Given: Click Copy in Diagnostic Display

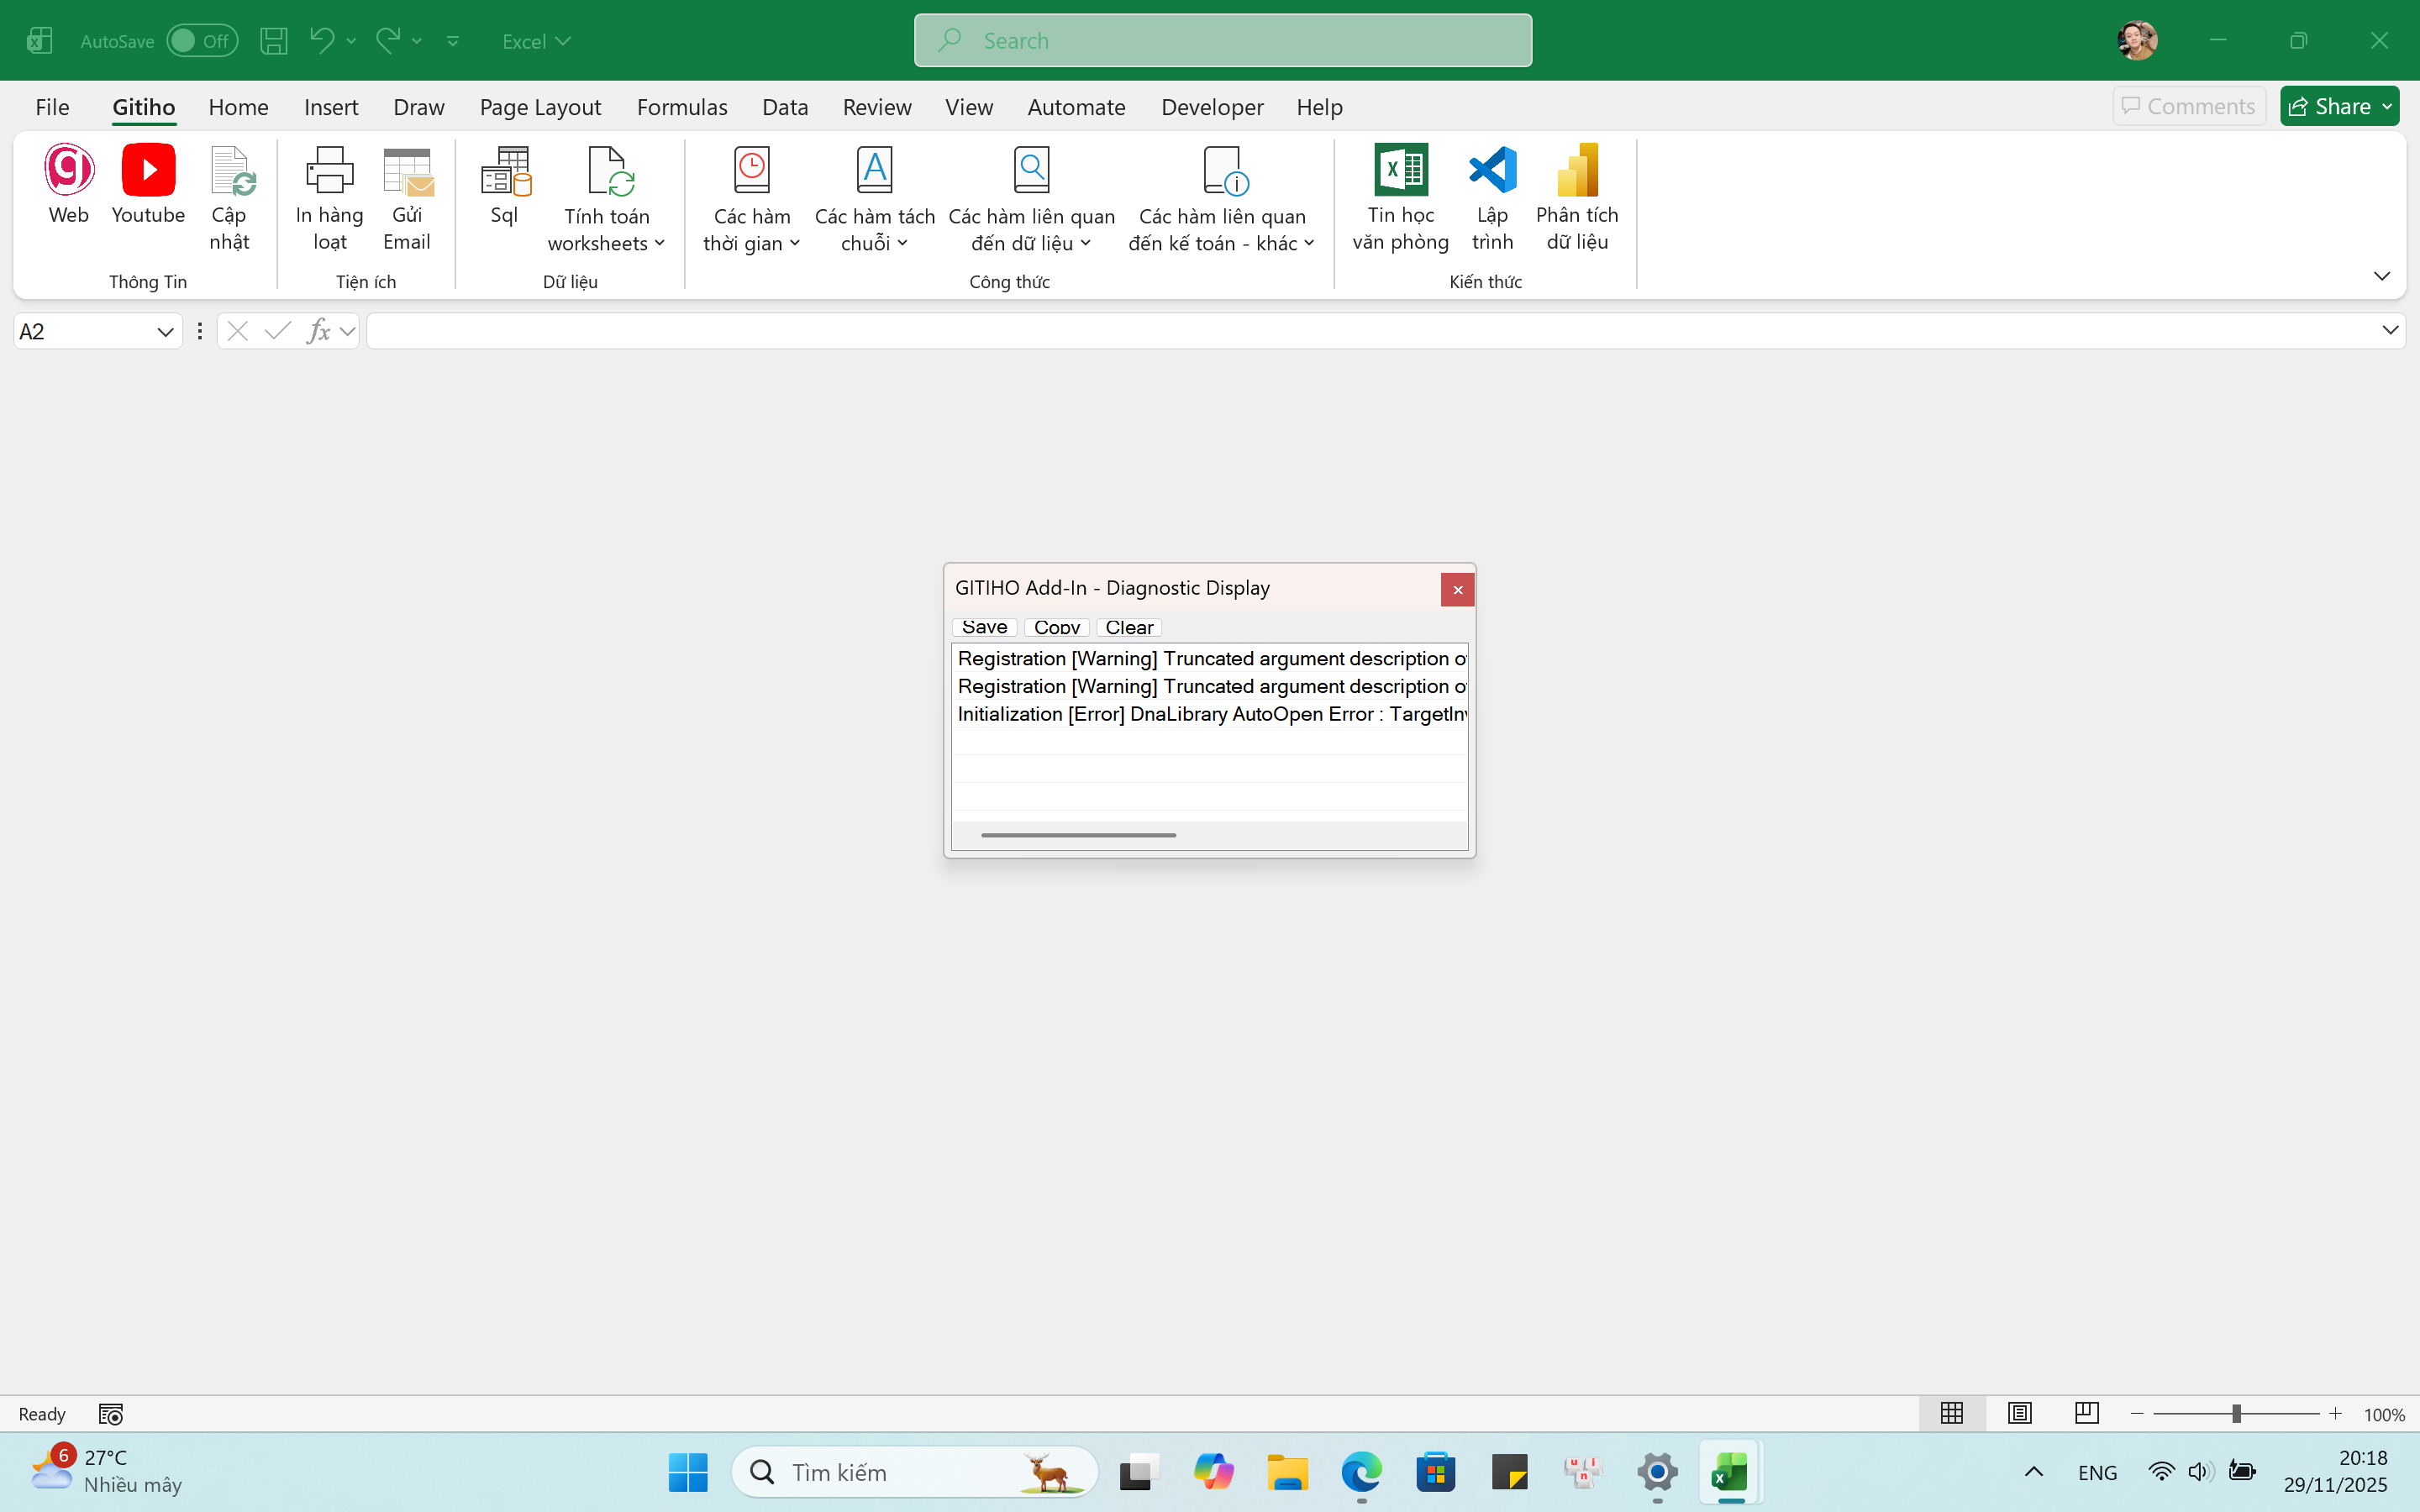Looking at the screenshot, I should [x=1056, y=627].
